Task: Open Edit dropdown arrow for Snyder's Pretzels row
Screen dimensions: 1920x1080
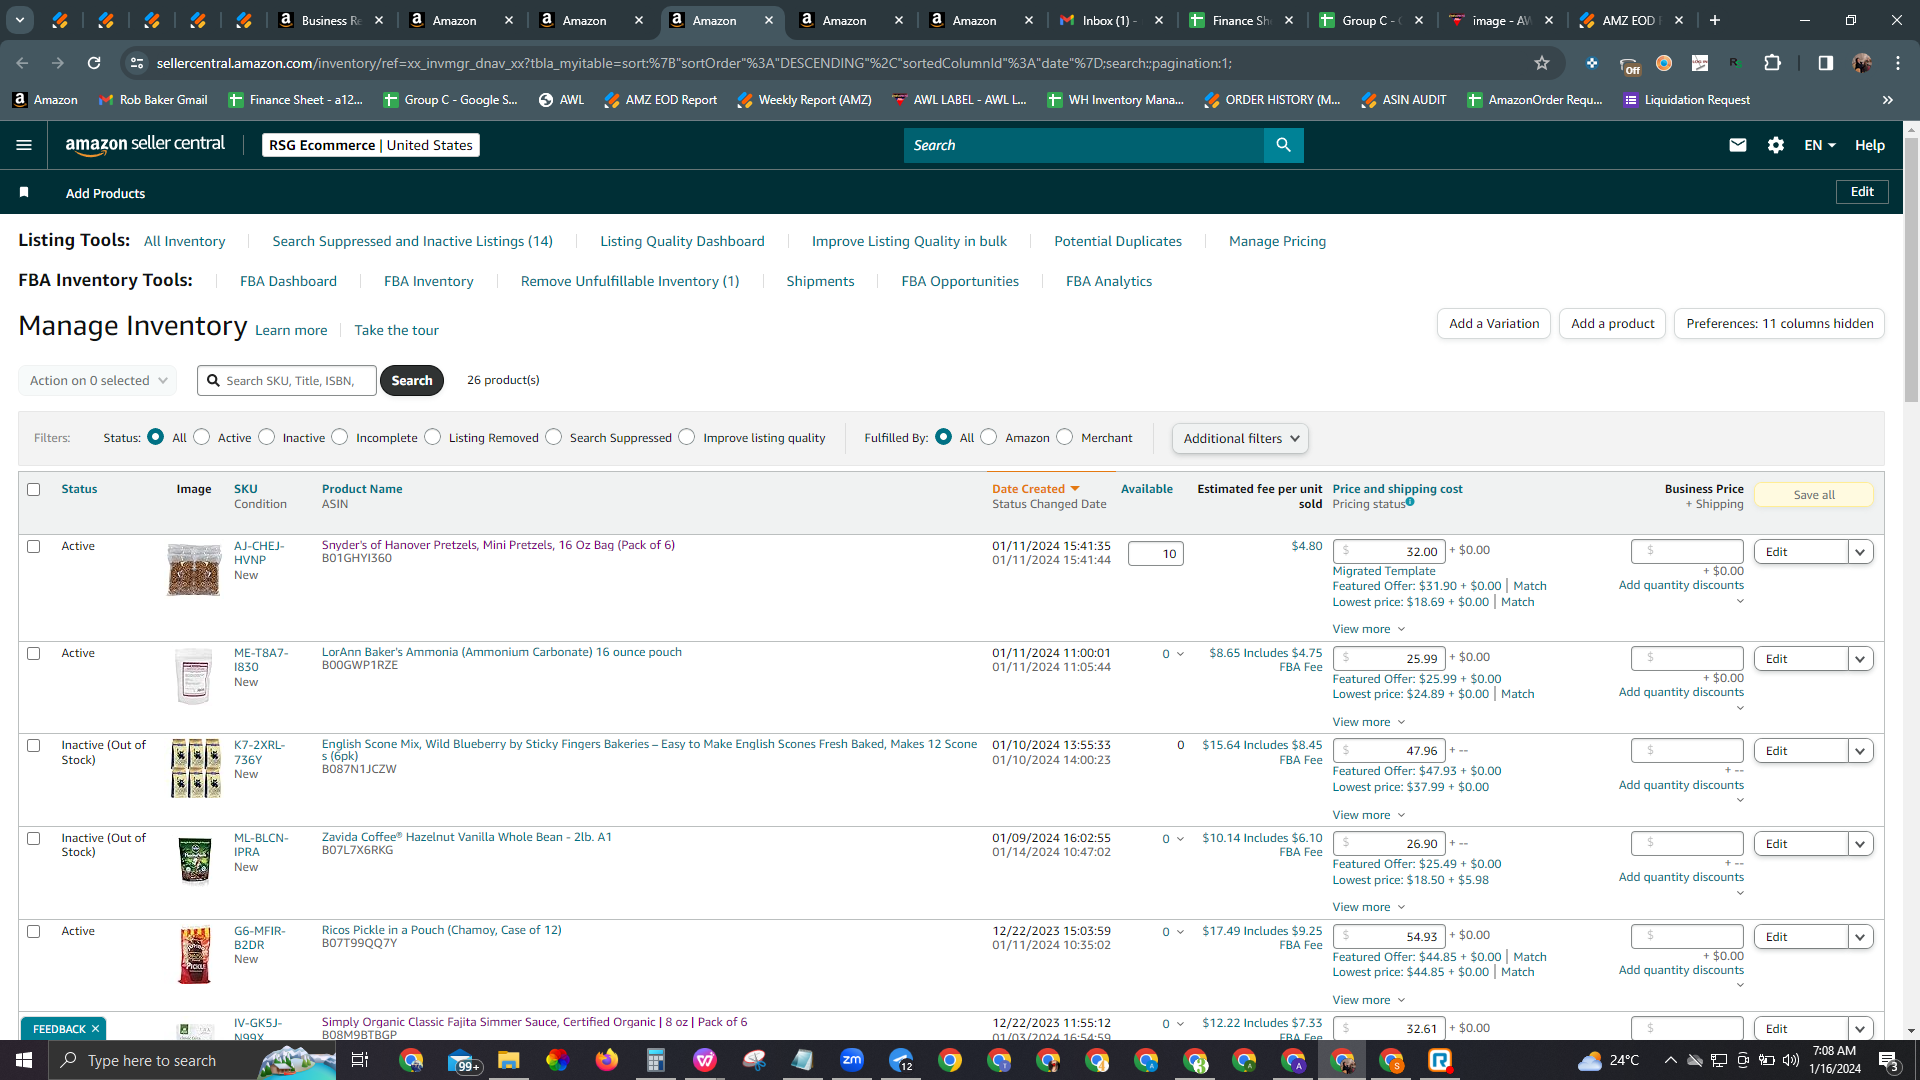Action: (1860, 552)
